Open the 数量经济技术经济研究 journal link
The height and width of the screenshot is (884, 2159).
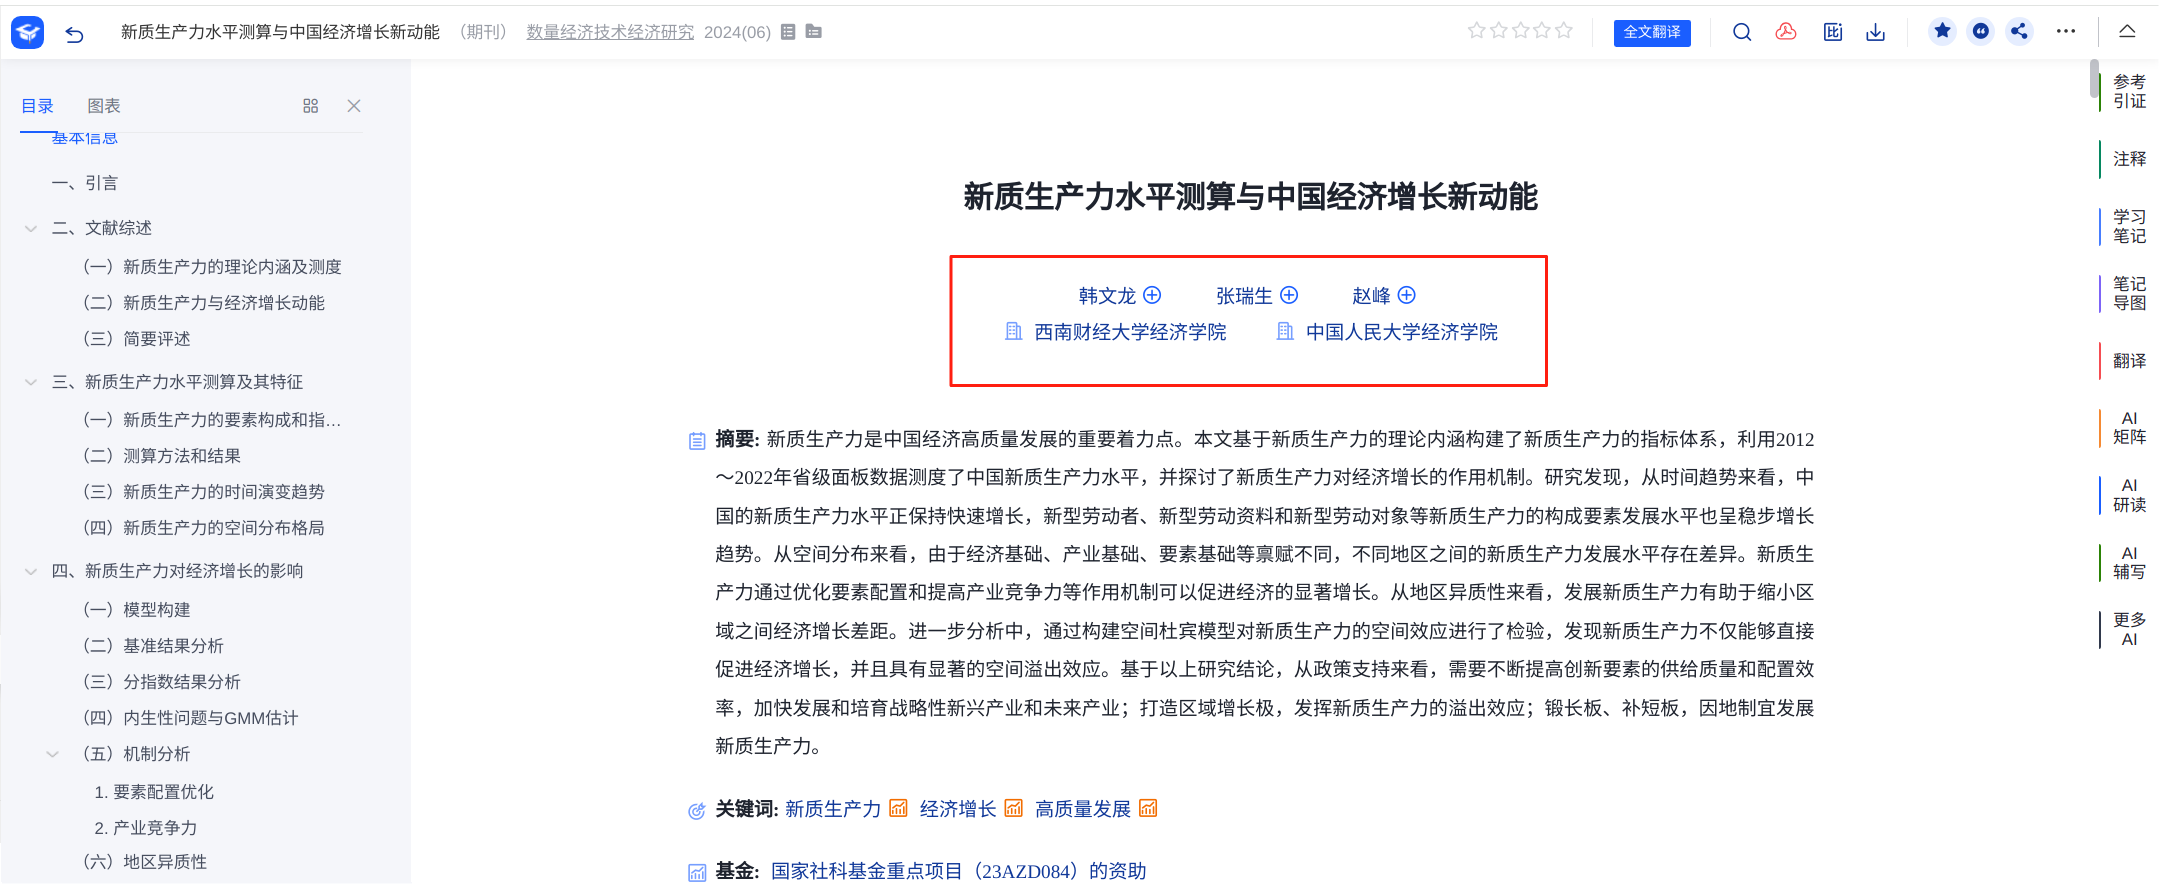click(610, 32)
